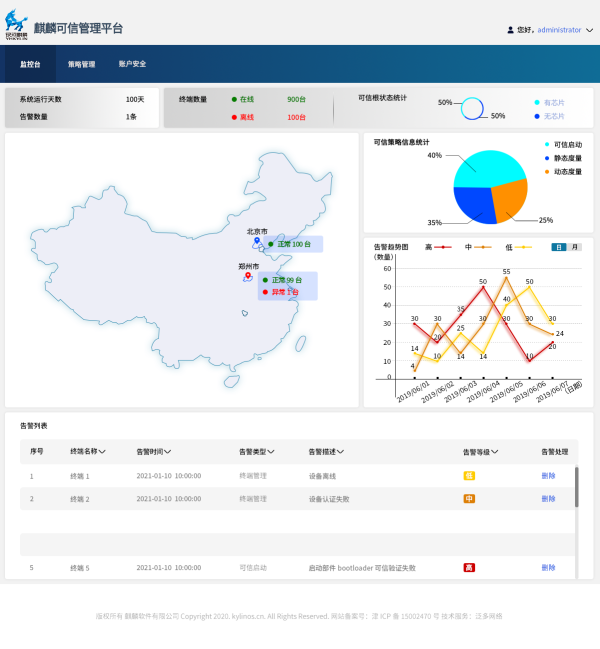Click the 900台 online count
The width and height of the screenshot is (600, 649).
[x=296, y=99]
